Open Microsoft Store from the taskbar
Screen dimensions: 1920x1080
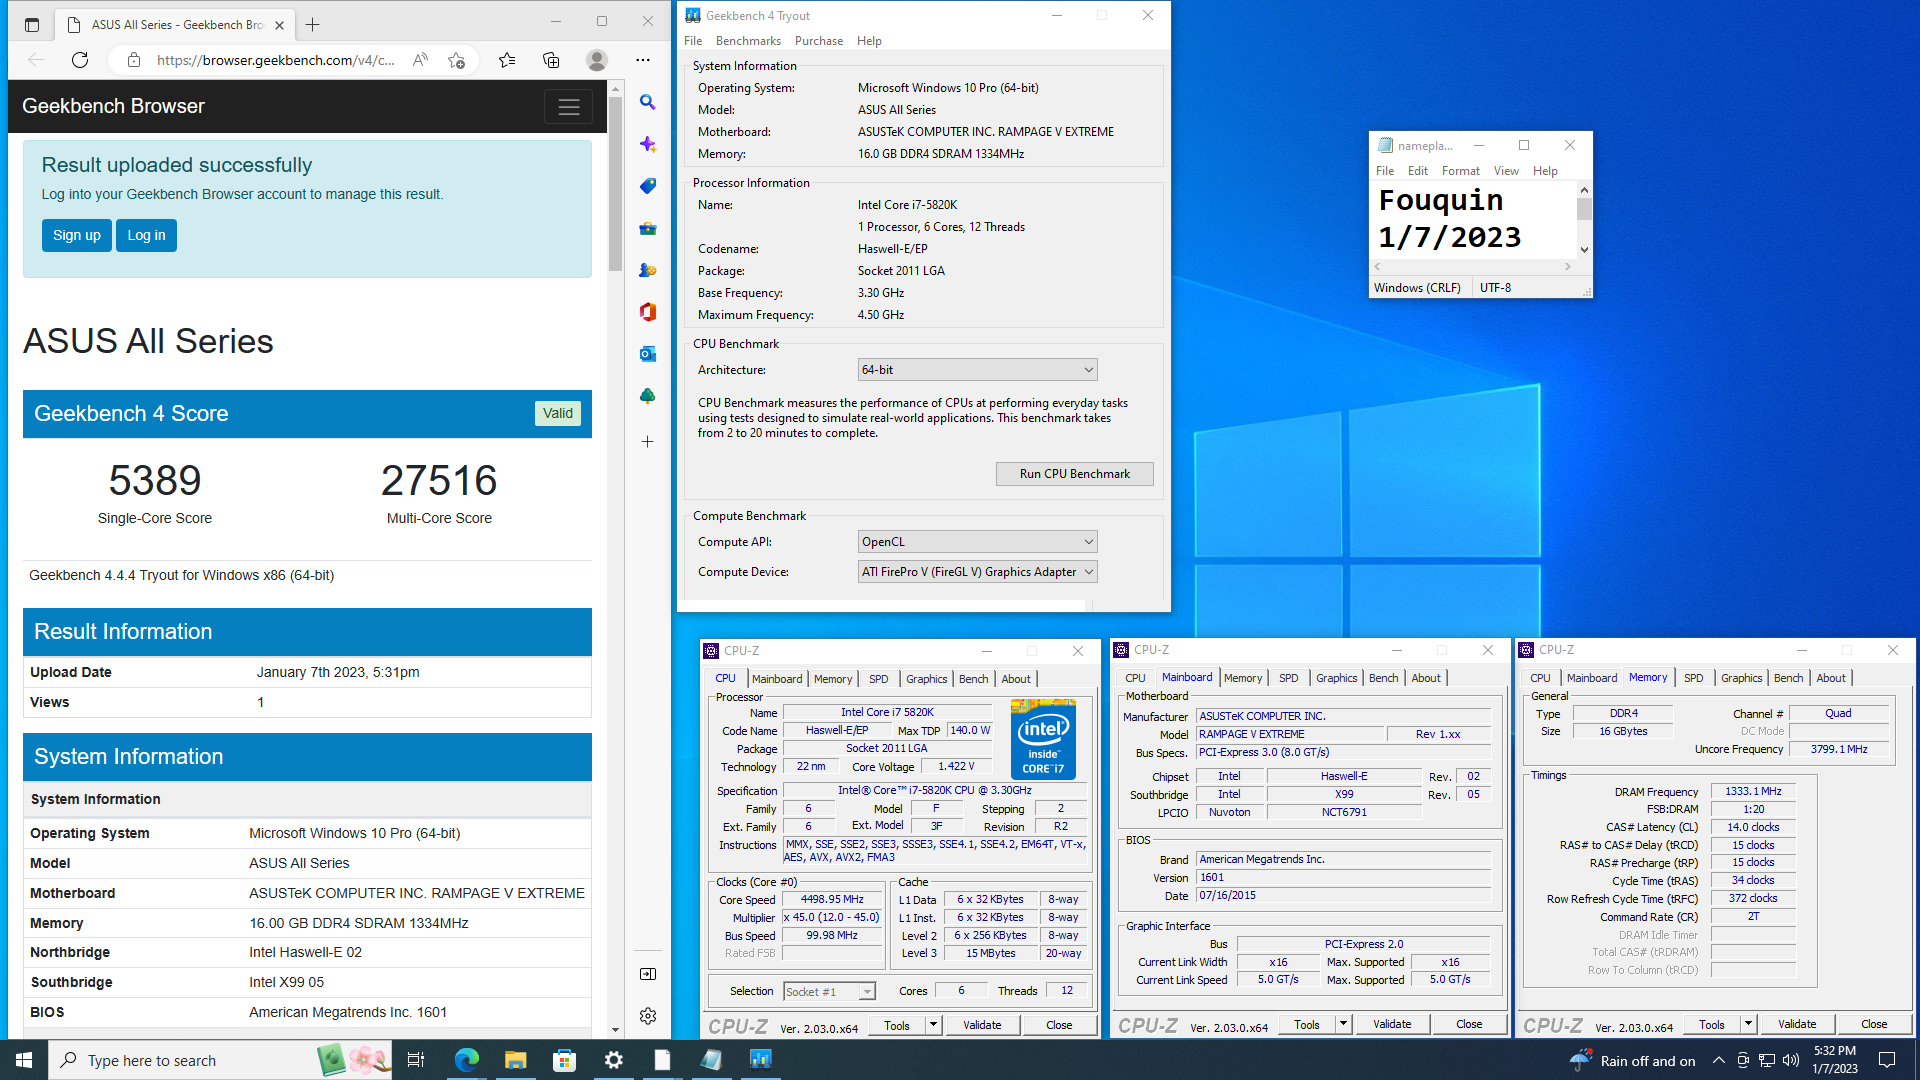point(564,1060)
